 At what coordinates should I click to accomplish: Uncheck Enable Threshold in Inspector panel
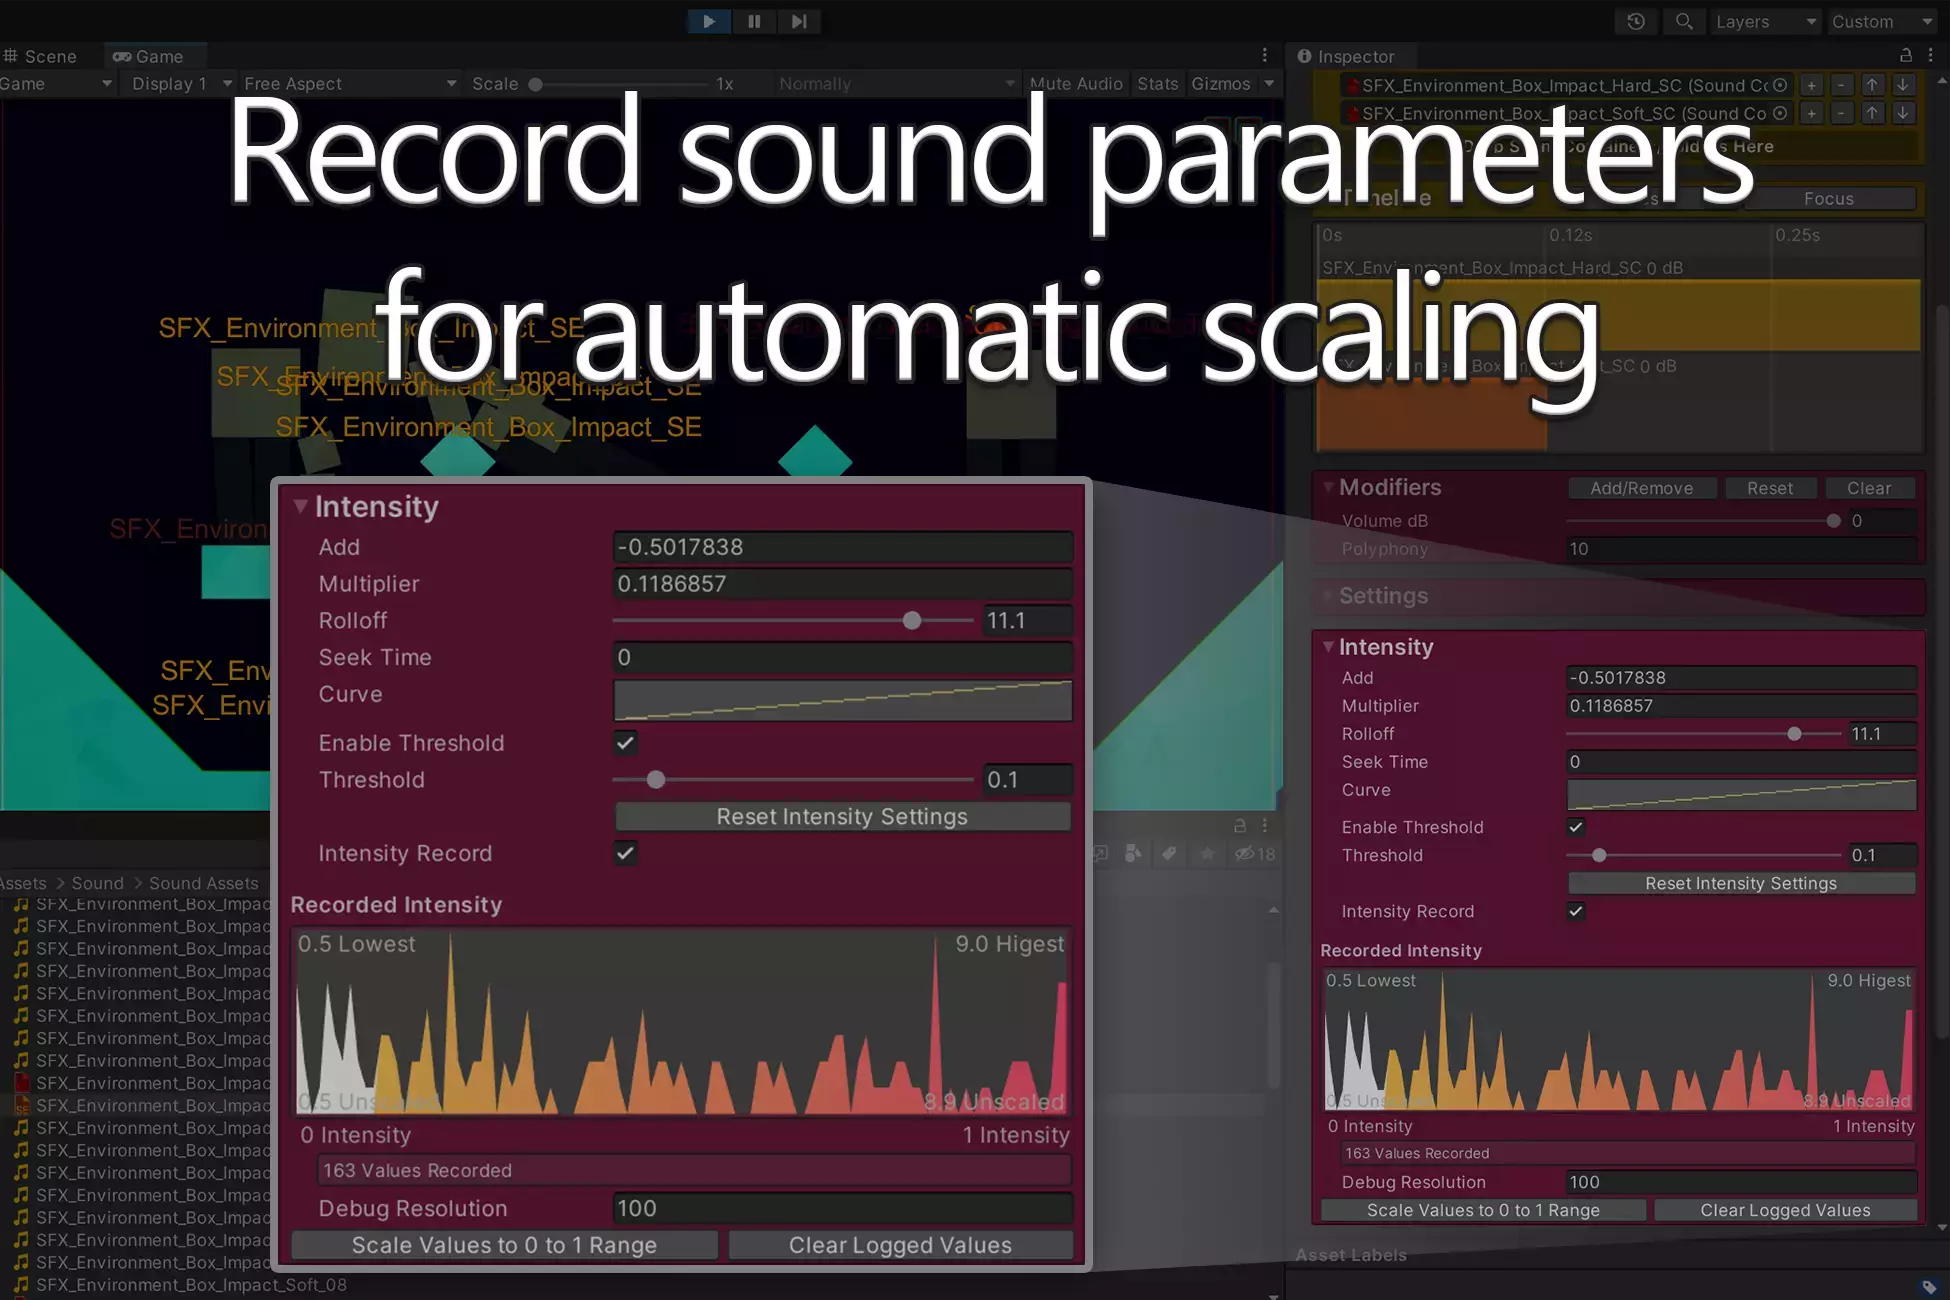point(1576,827)
